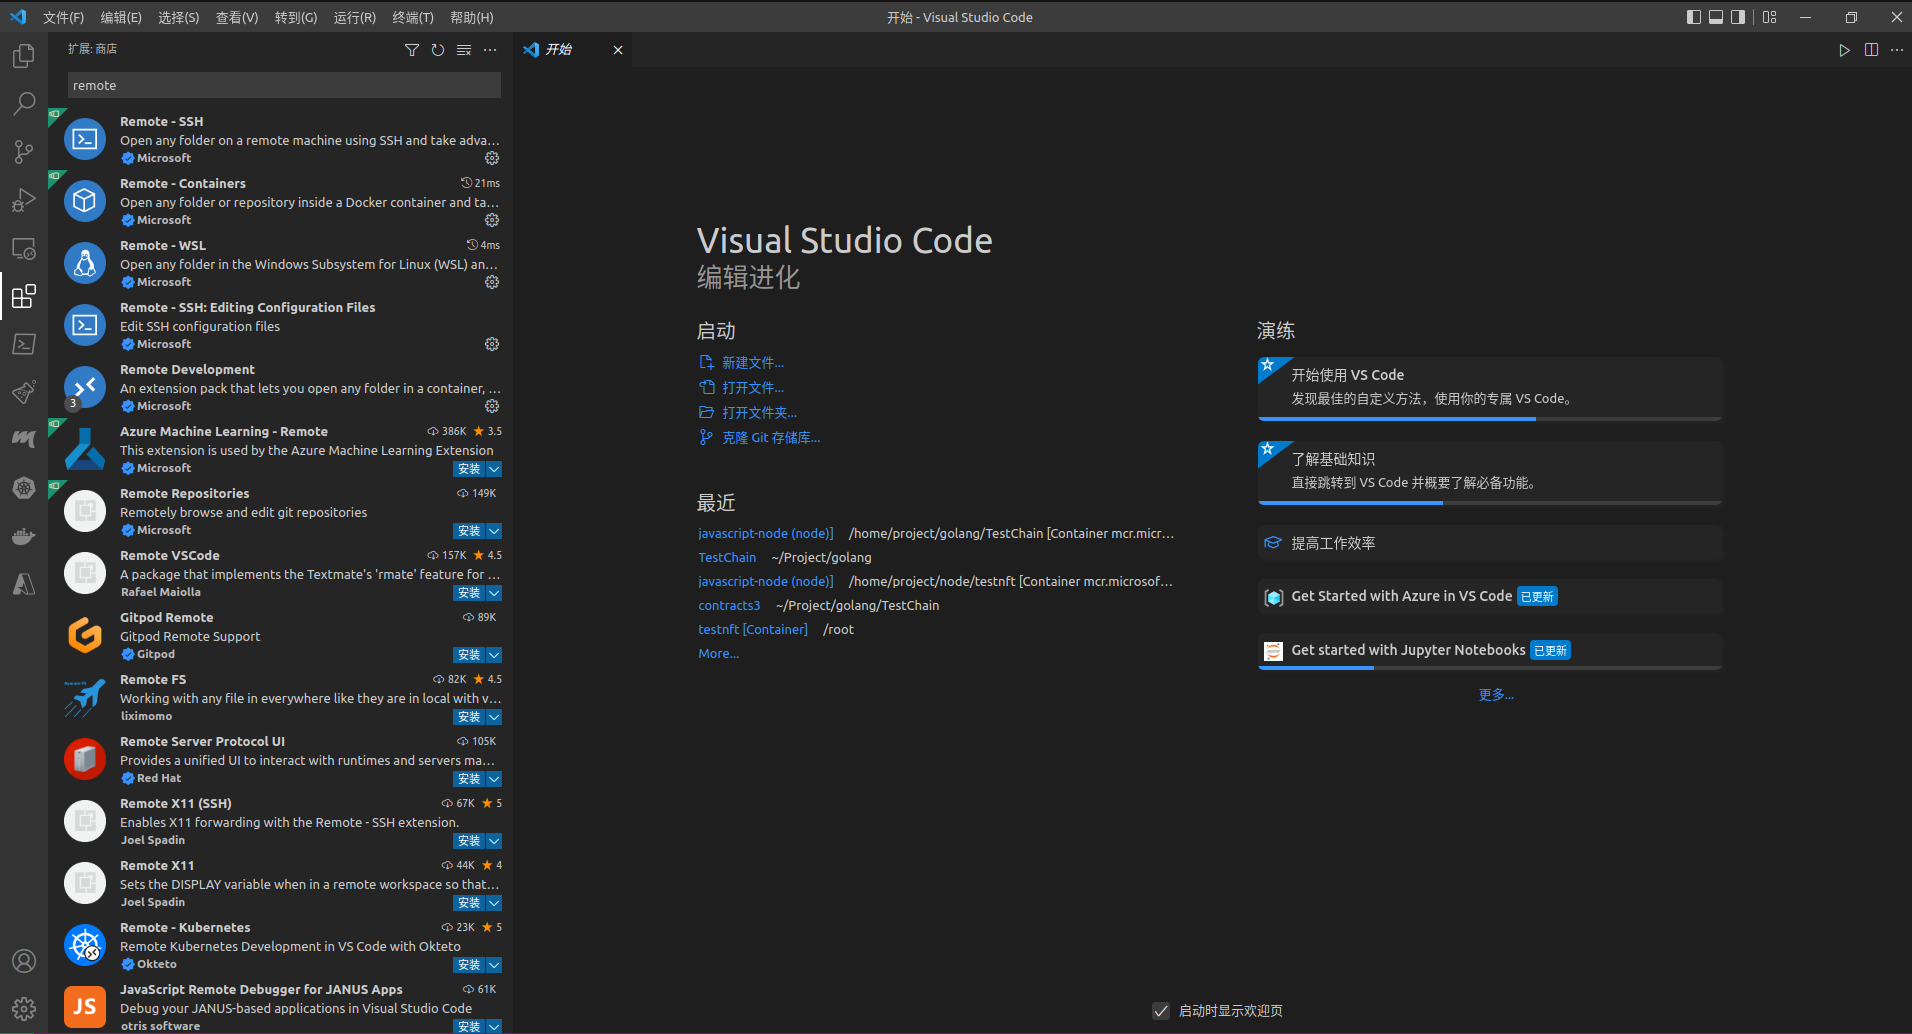Open manage gear for Remote - SSH: Editing Configuration Files

[492, 344]
